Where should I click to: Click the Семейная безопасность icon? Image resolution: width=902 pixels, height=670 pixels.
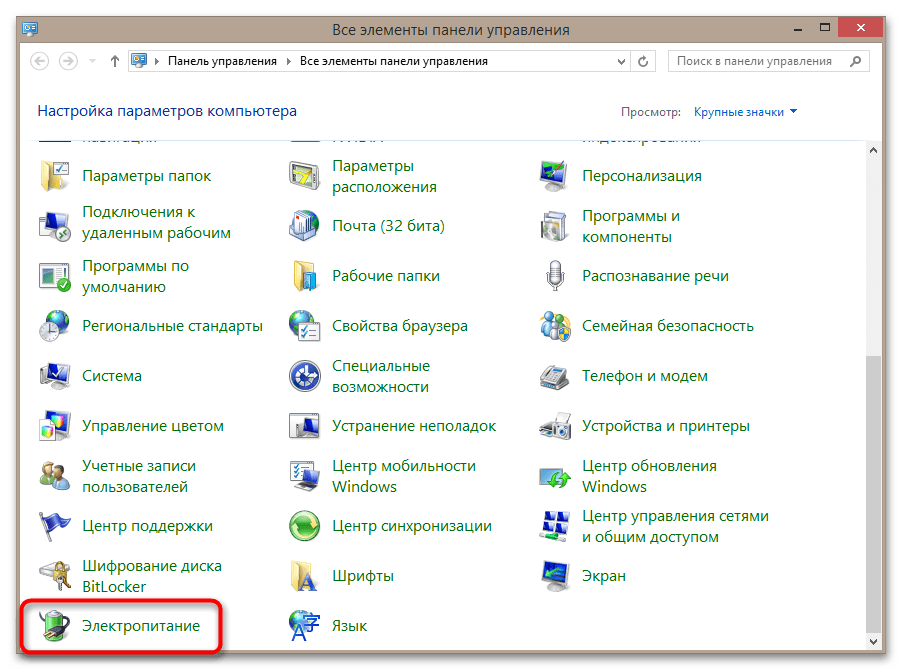[555, 326]
